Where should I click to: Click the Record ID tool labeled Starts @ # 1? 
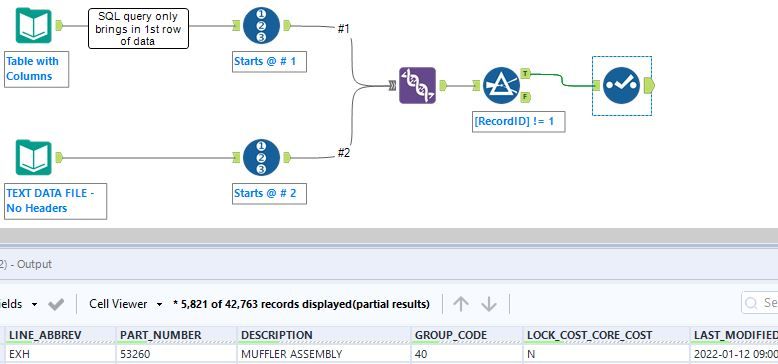261,25
